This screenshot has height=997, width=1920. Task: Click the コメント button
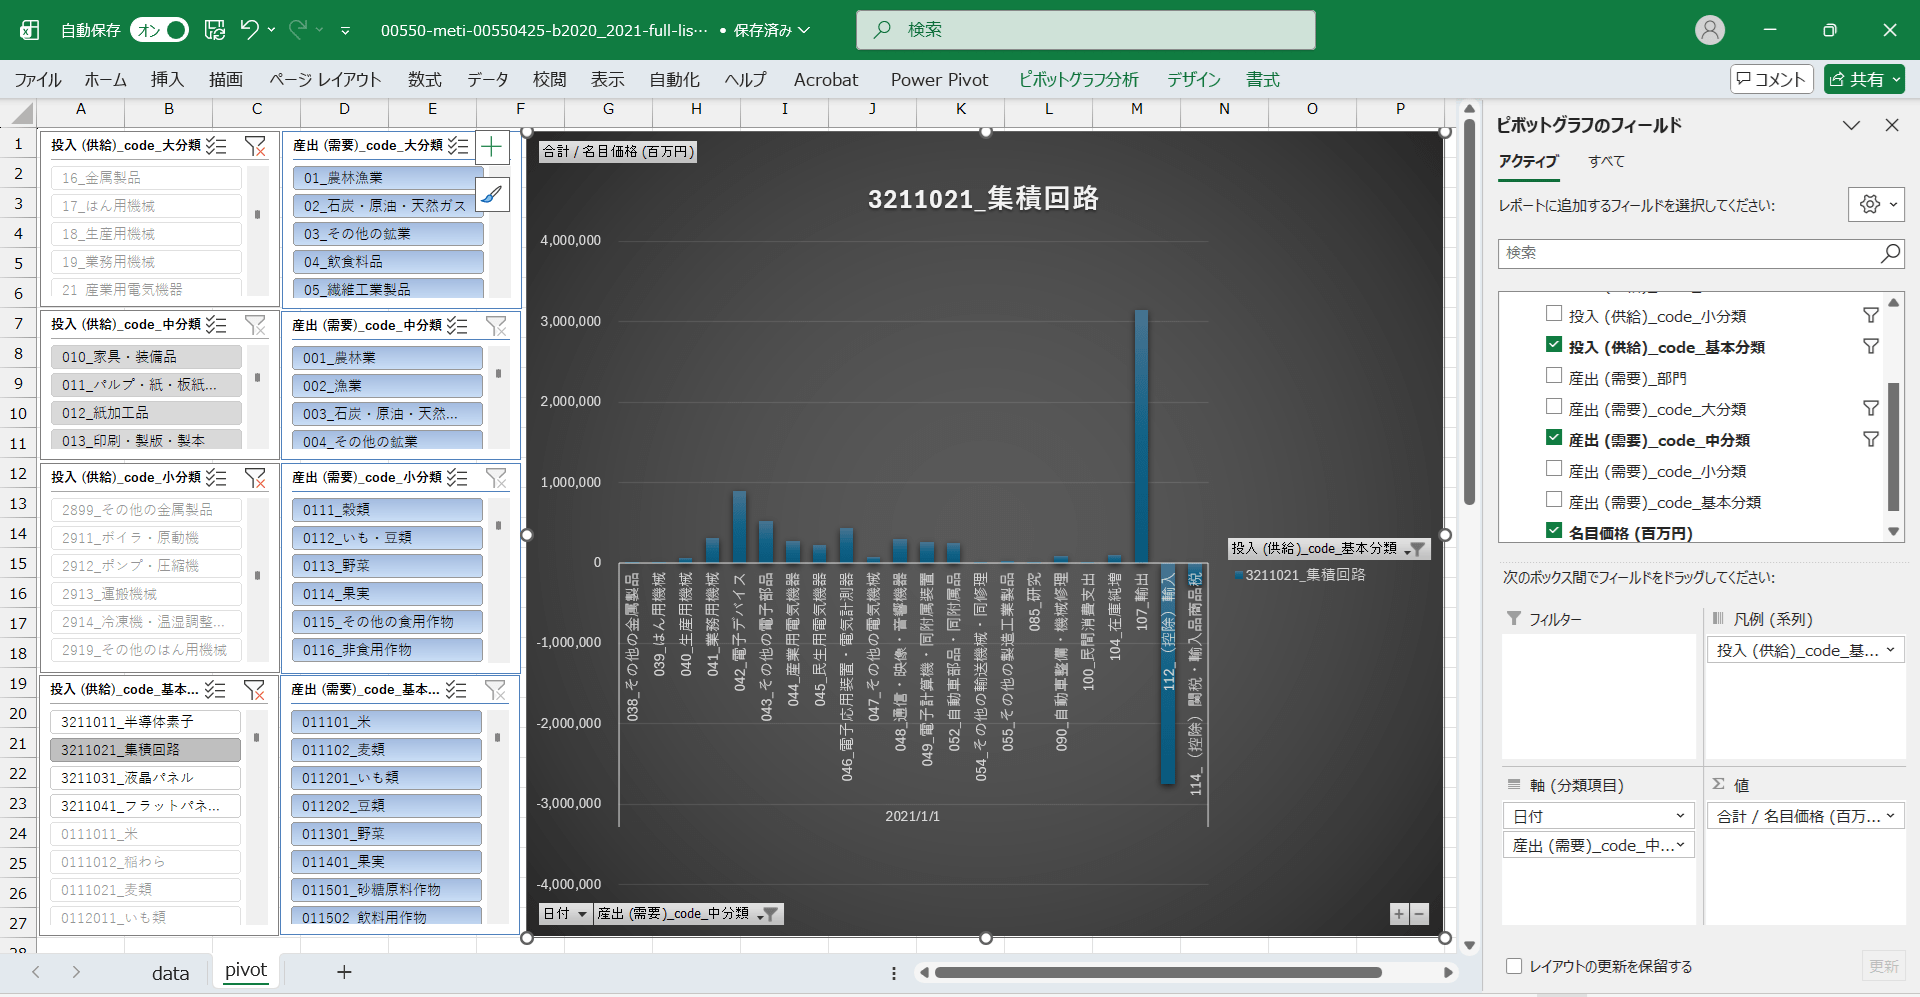tap(1771, 80)
